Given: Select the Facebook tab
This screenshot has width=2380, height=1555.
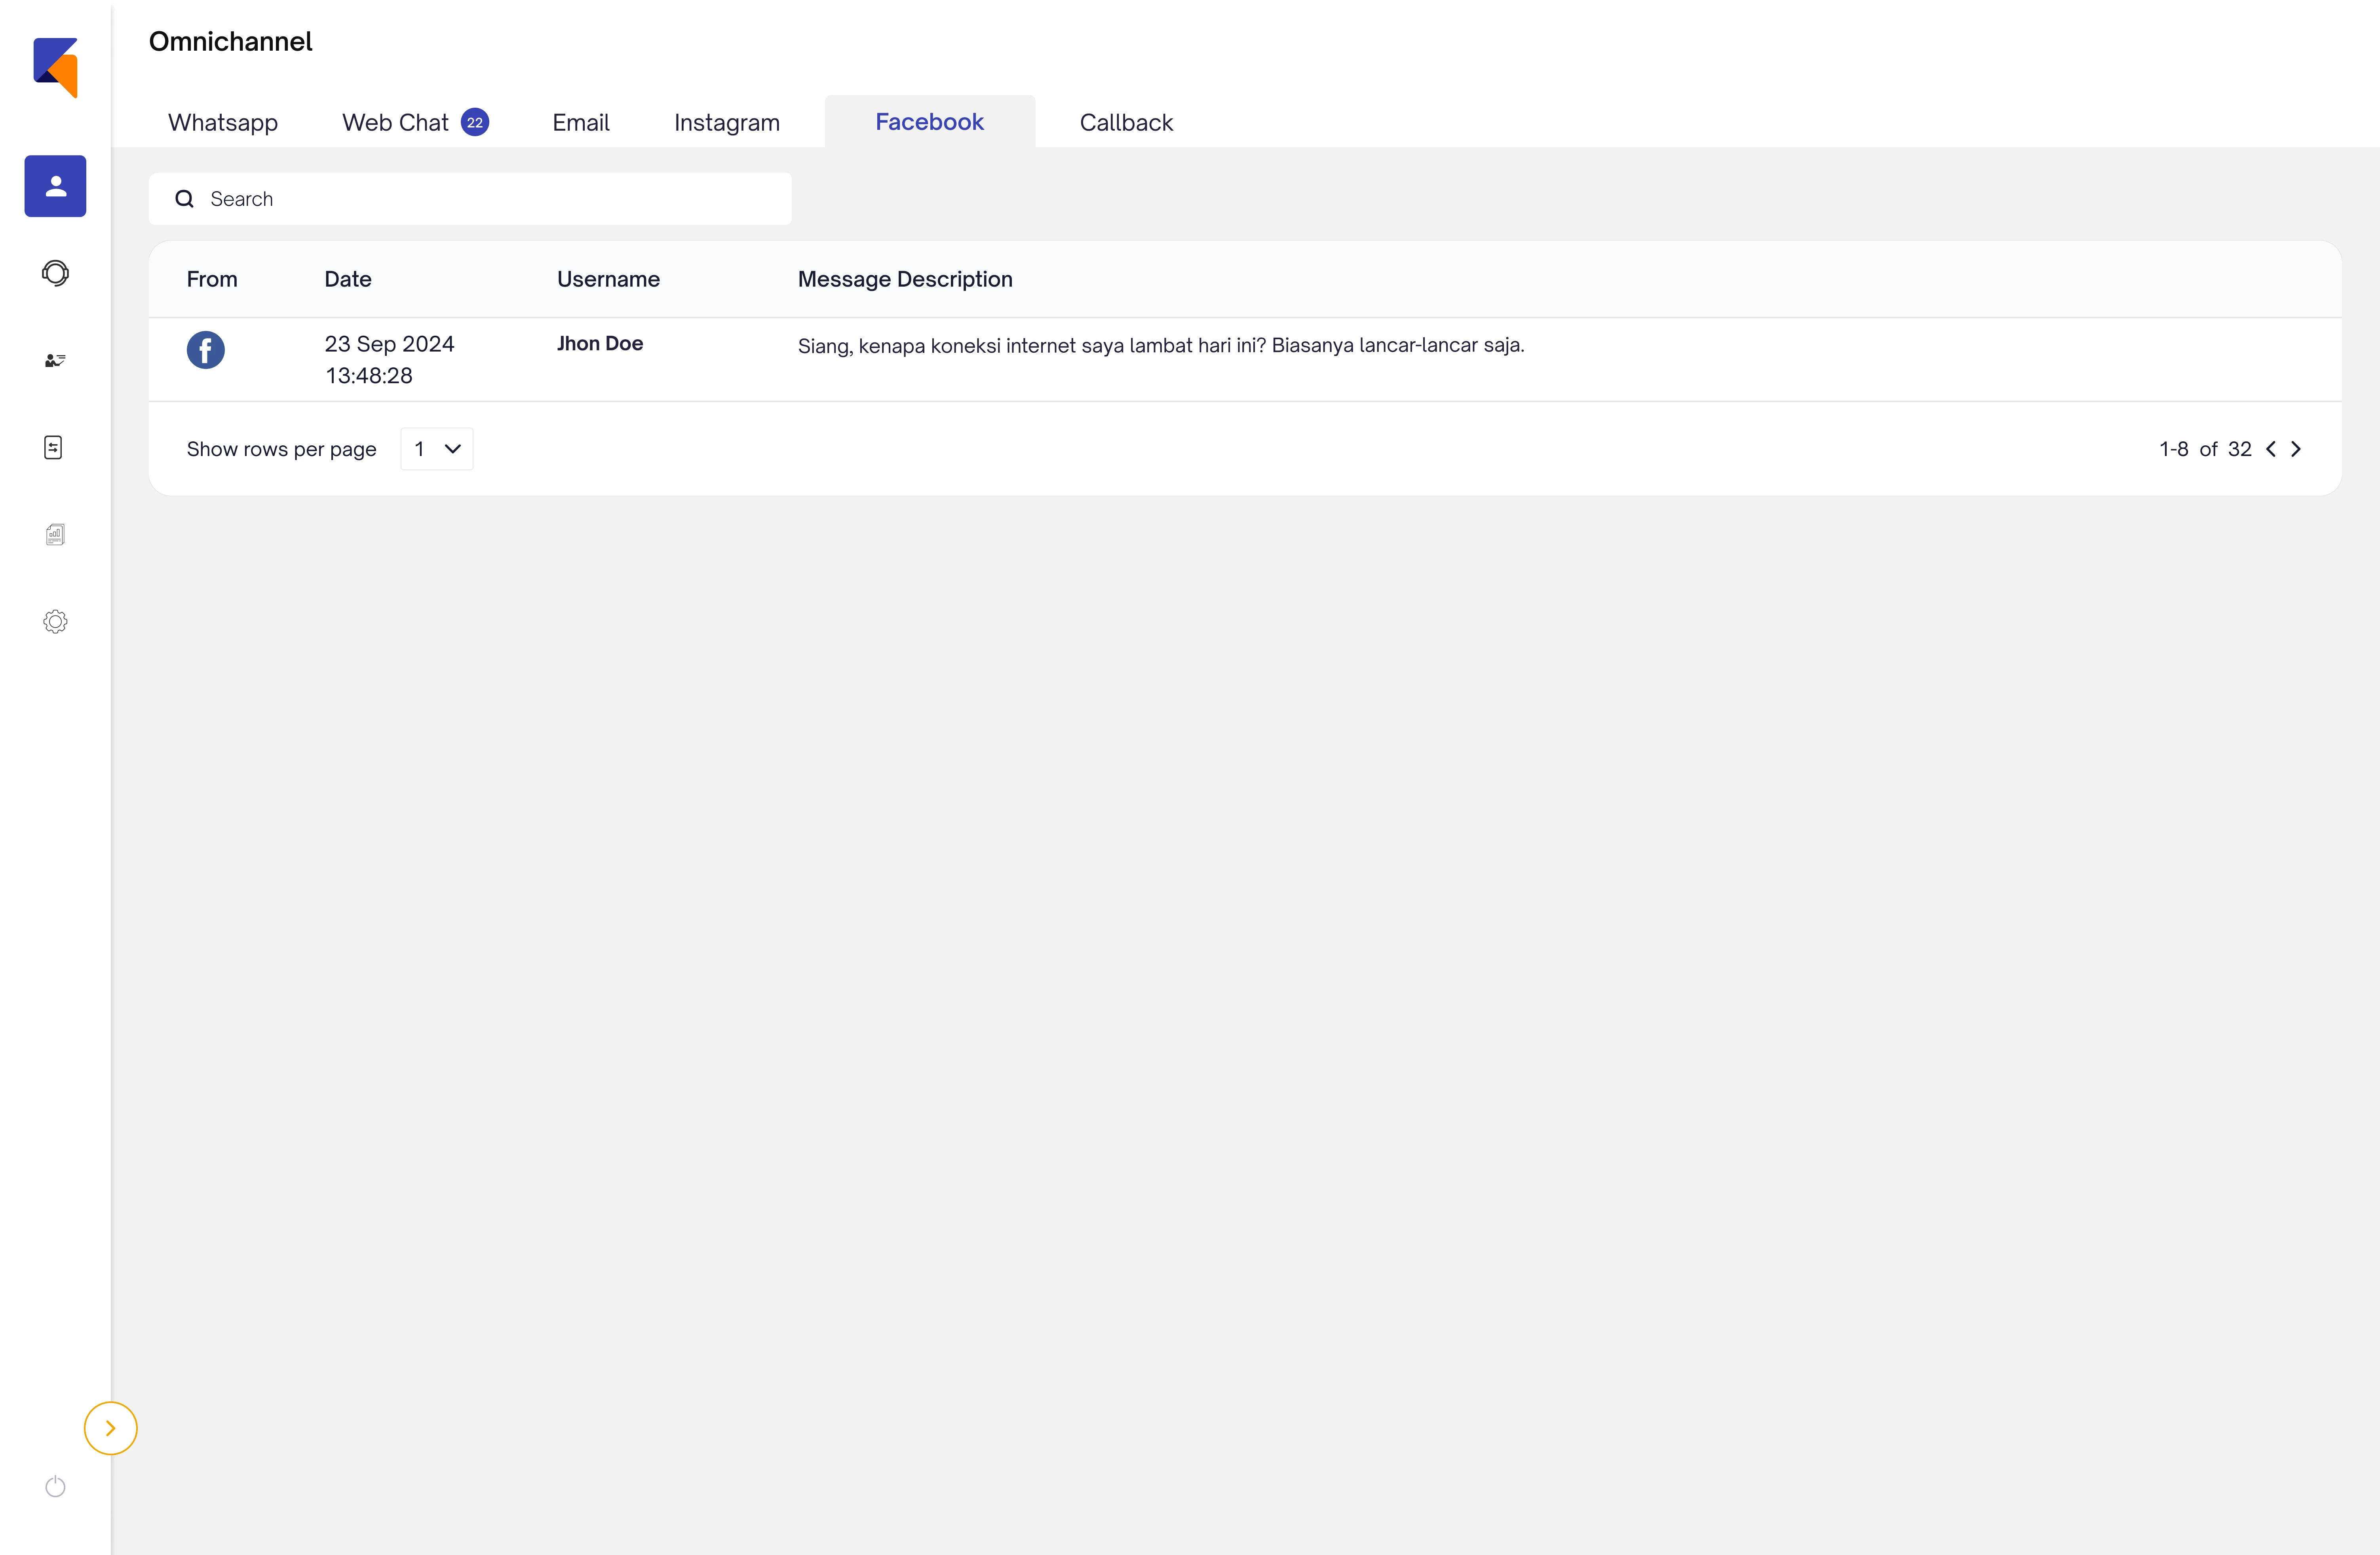Looking at the screenshot, I should pos(929,121).
